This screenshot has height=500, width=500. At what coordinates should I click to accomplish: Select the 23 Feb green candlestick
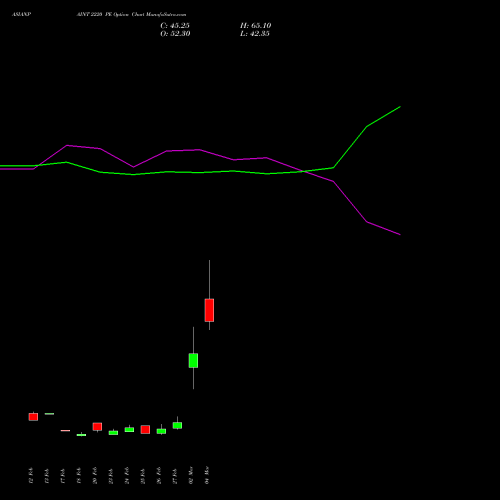click(113, 433)
